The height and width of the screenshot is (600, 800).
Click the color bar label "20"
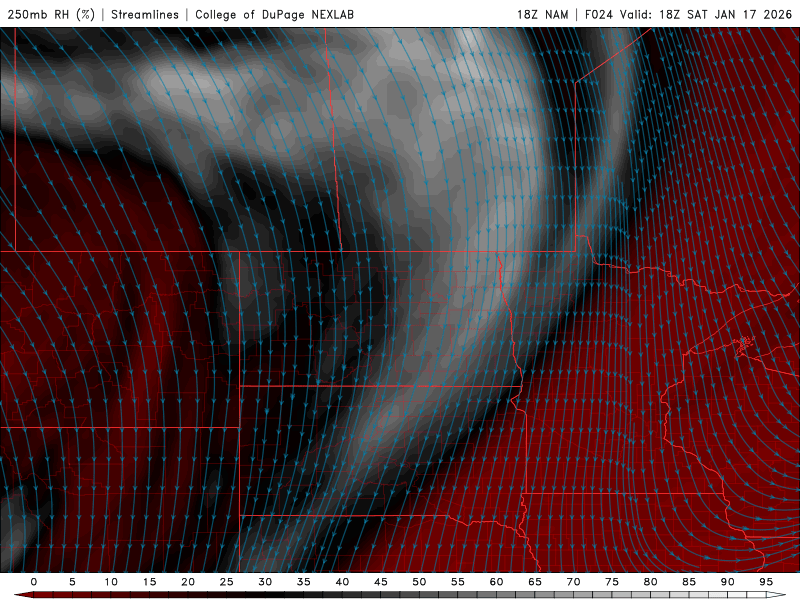pos(188,582)
